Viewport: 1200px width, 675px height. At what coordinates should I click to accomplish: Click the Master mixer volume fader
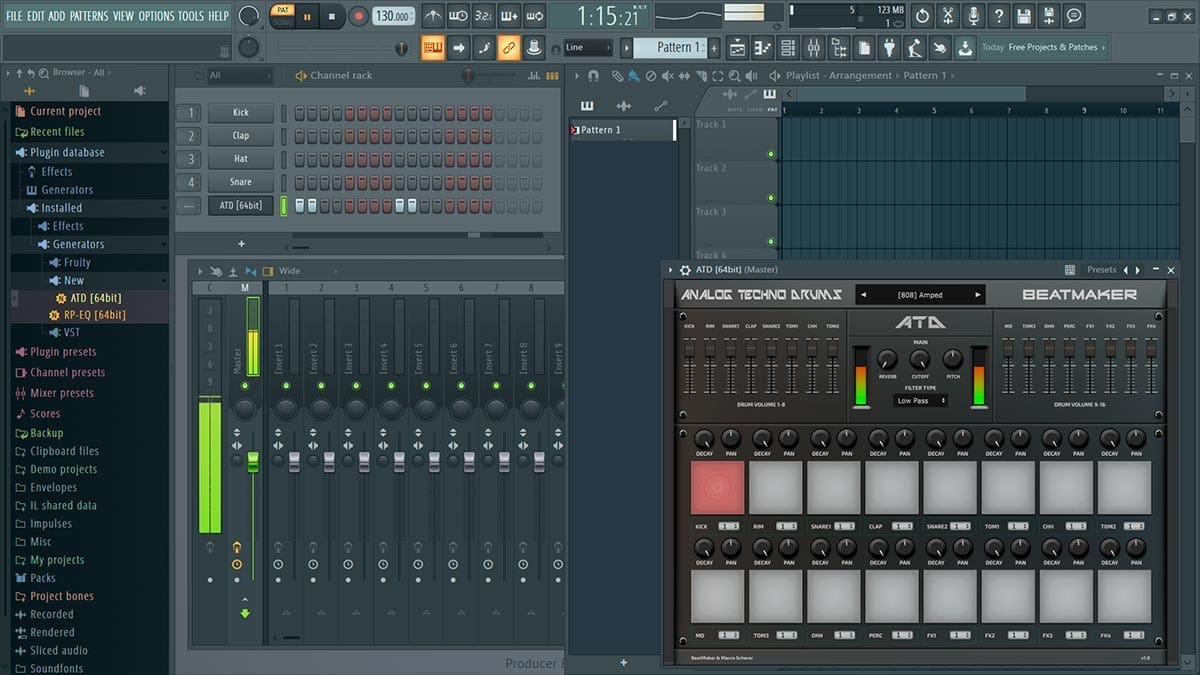pos(253,461)
